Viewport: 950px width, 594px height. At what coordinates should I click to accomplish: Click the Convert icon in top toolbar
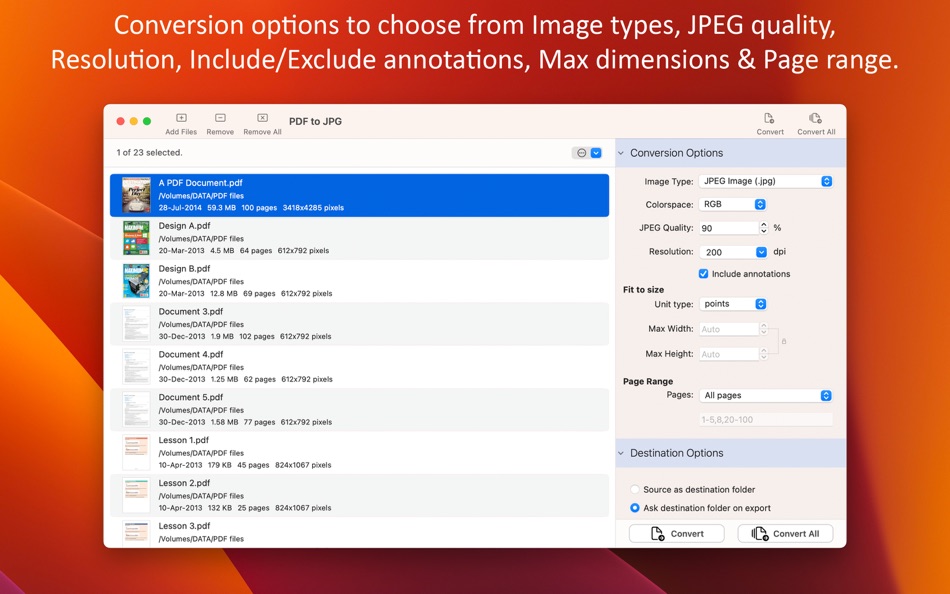[x=769, y=118]
